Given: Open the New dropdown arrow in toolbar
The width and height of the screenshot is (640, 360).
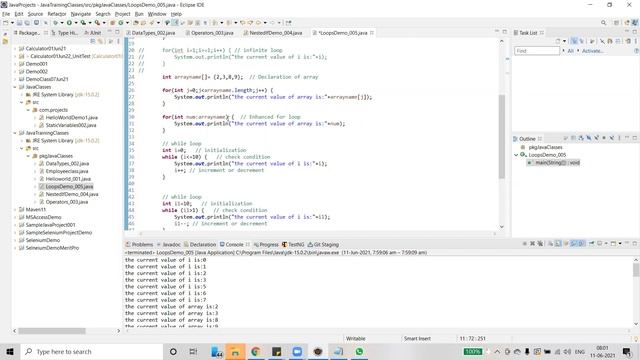Looking at the screenshot, I should tap(12, 22).
